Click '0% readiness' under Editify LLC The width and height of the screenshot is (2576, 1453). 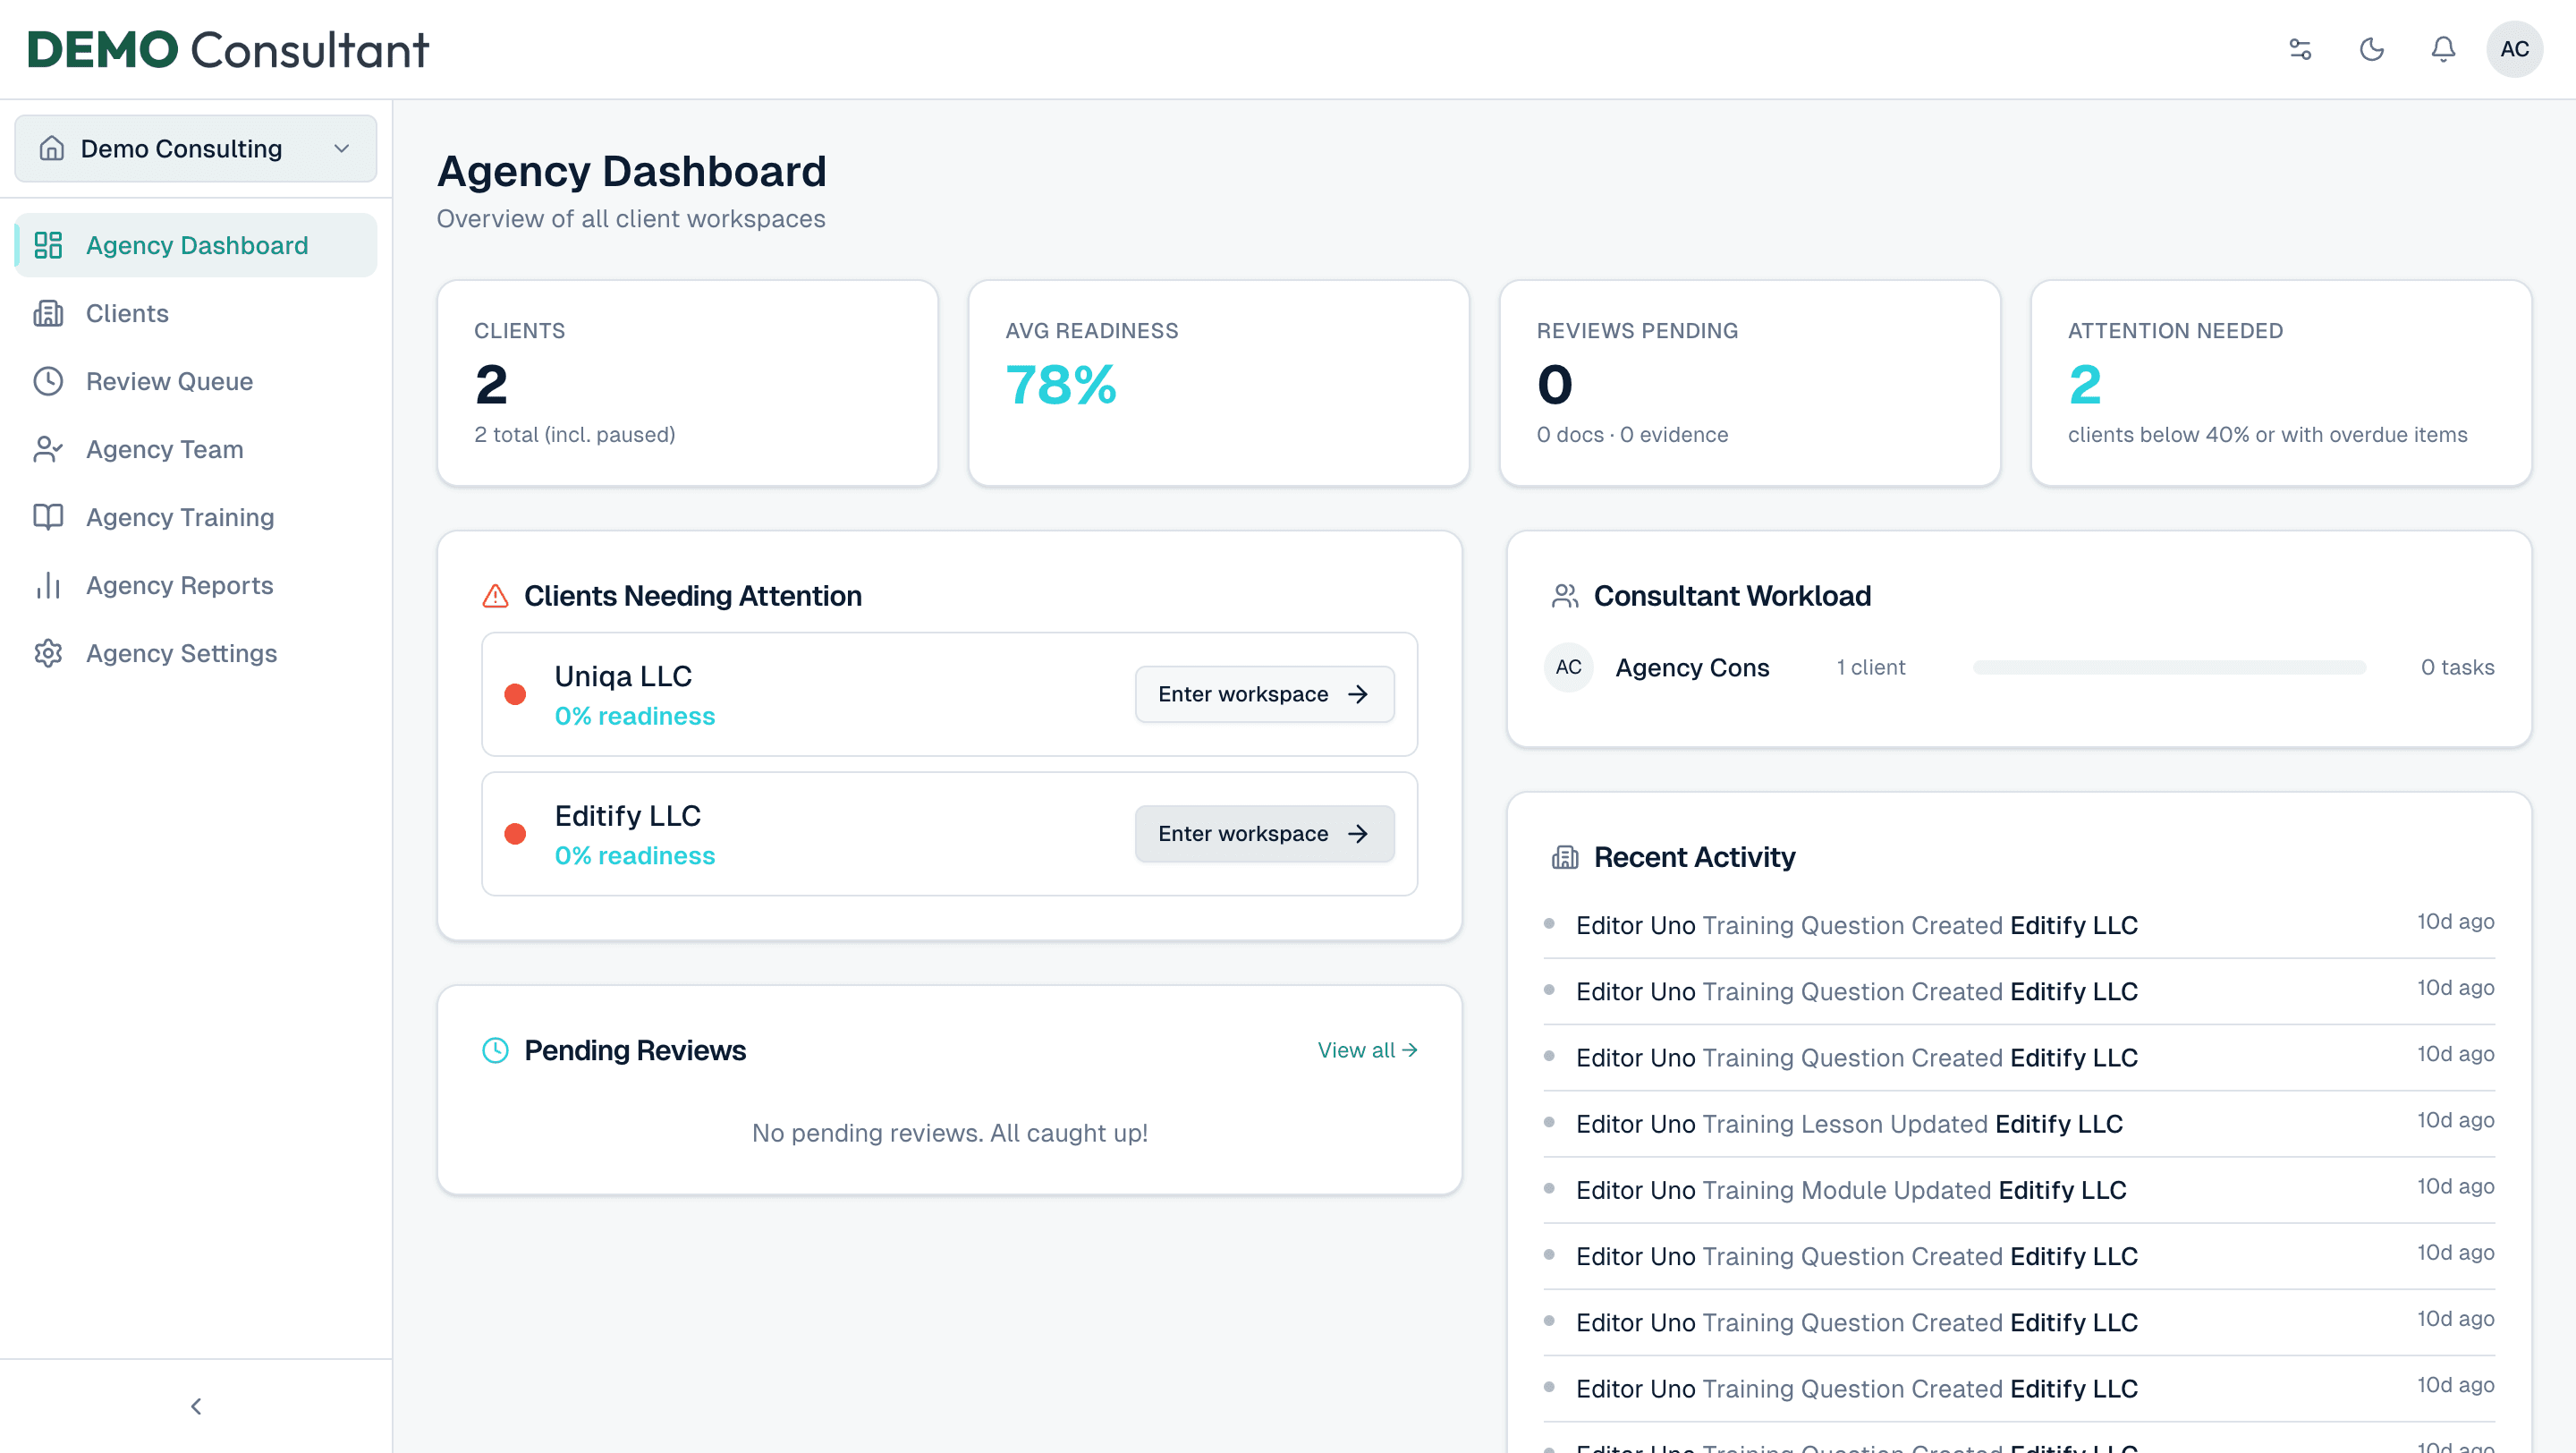click(635, 856)
